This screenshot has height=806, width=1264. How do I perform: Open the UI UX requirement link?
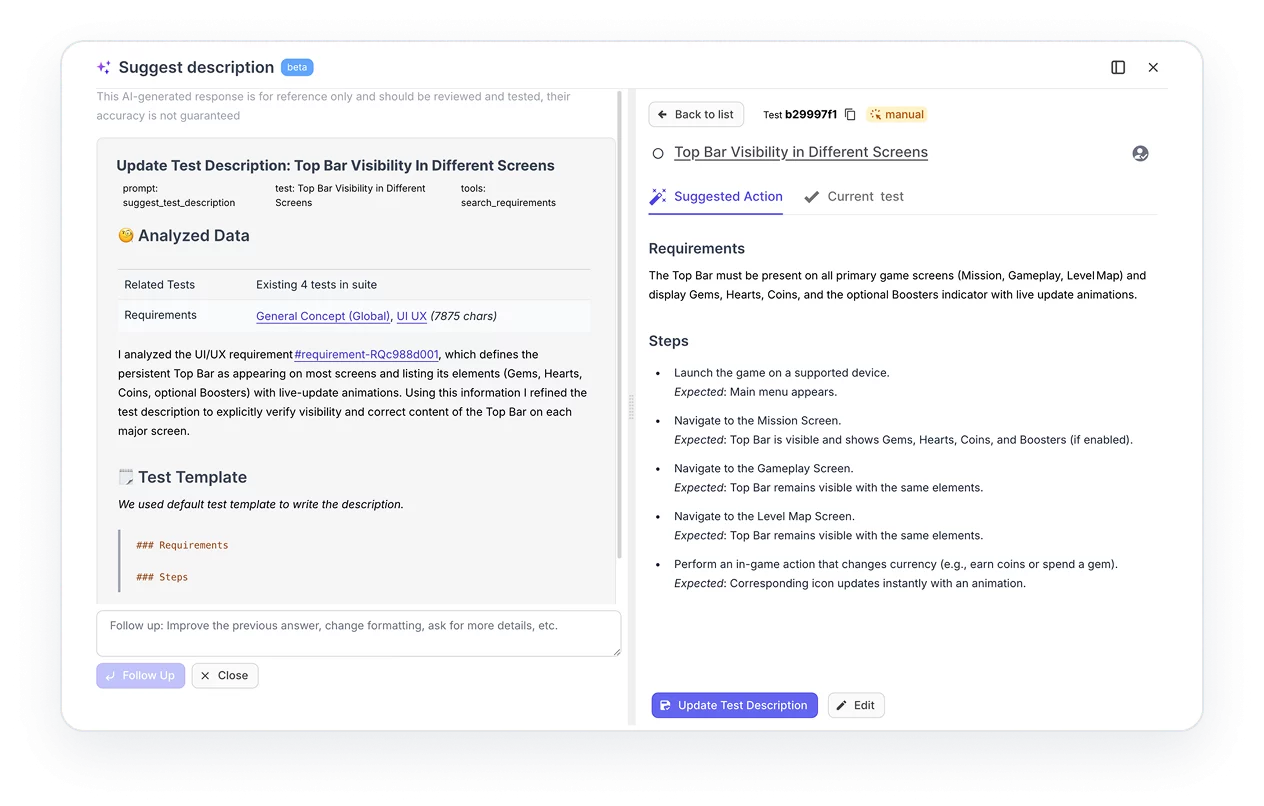pyautogui.click(x=411, y=316)
